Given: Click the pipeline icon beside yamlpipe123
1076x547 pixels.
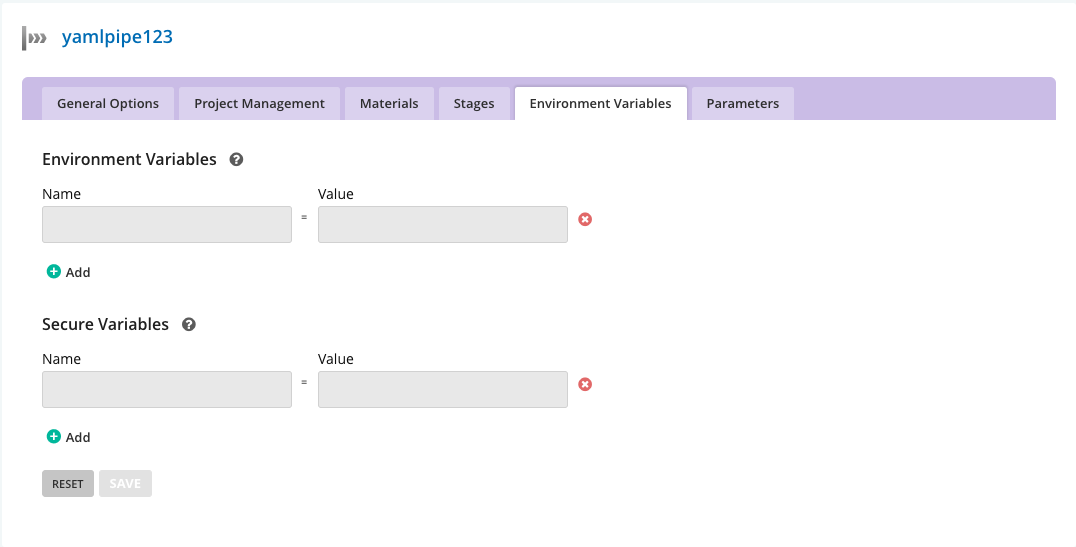Looking at the screenshot, I should click(35, 39).
